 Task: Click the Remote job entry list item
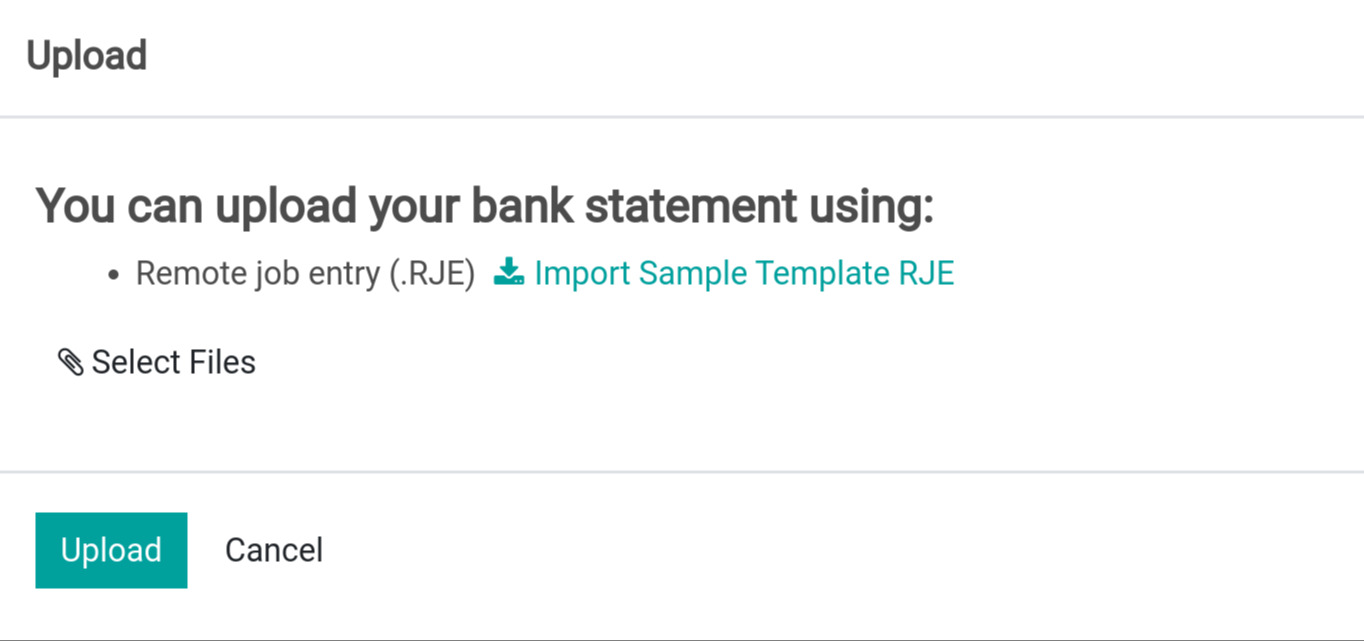304,273
